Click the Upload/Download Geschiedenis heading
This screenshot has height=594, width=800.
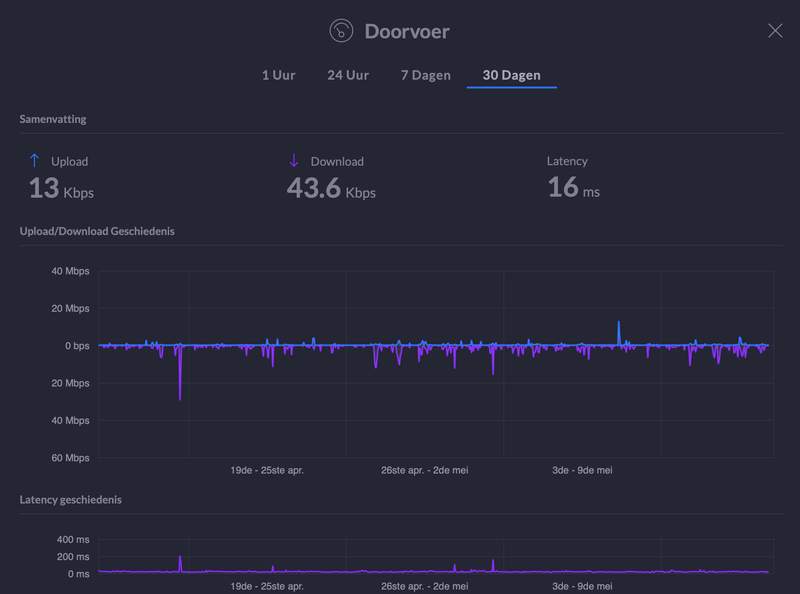click(x=97, y=231)
